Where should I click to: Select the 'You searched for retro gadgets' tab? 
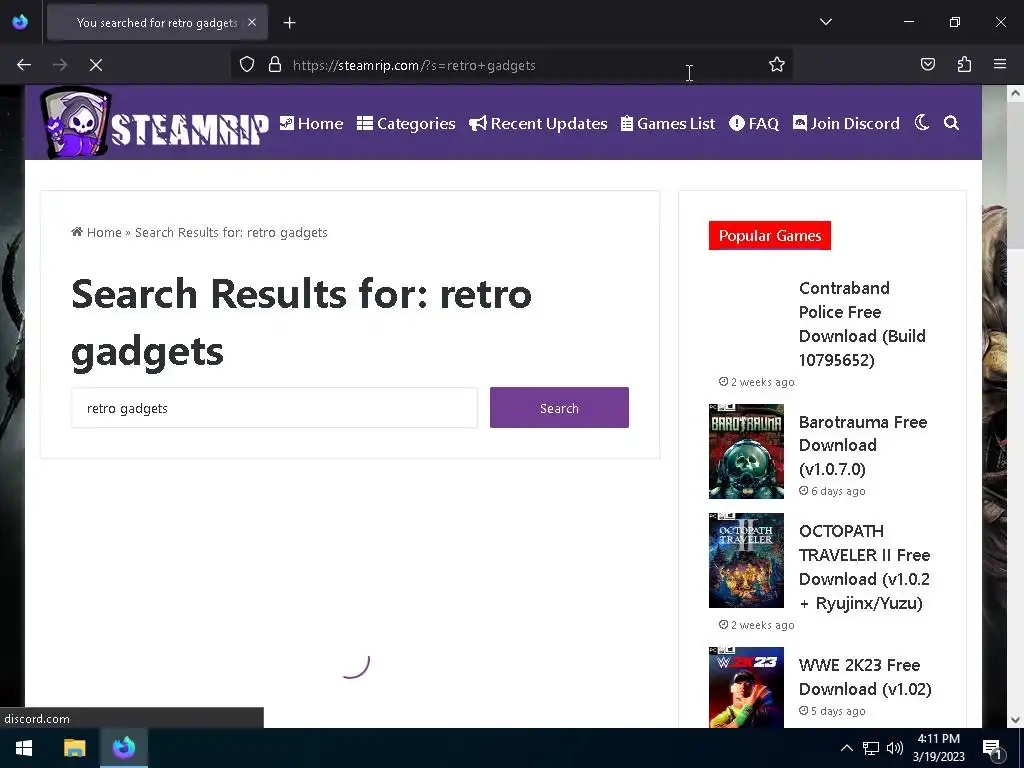(157, 23)
